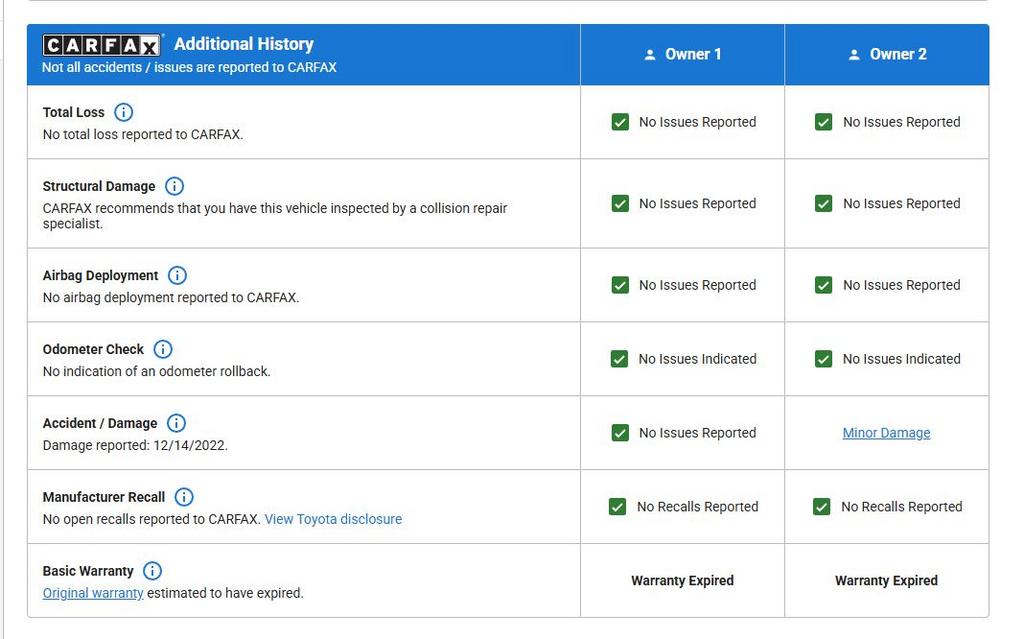This screenshot has width=1024, height=639.
Task: Open the Minor Damage link for Owner 2
Action: pyautogui.click(x=886, y=433)
